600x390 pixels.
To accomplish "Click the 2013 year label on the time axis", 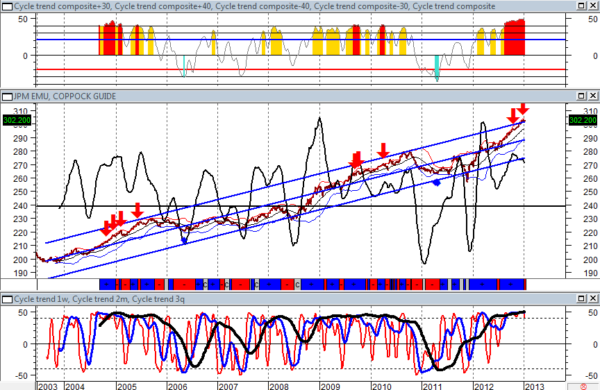I will (534, 386).
